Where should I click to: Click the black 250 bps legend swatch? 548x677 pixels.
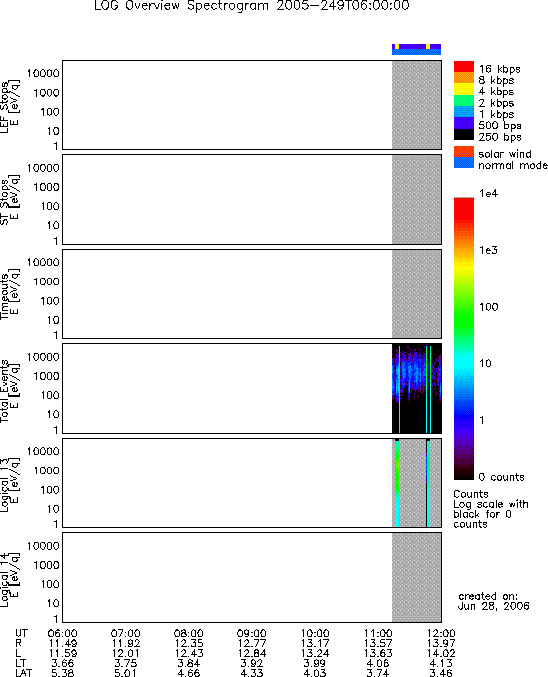pos(464,134)
